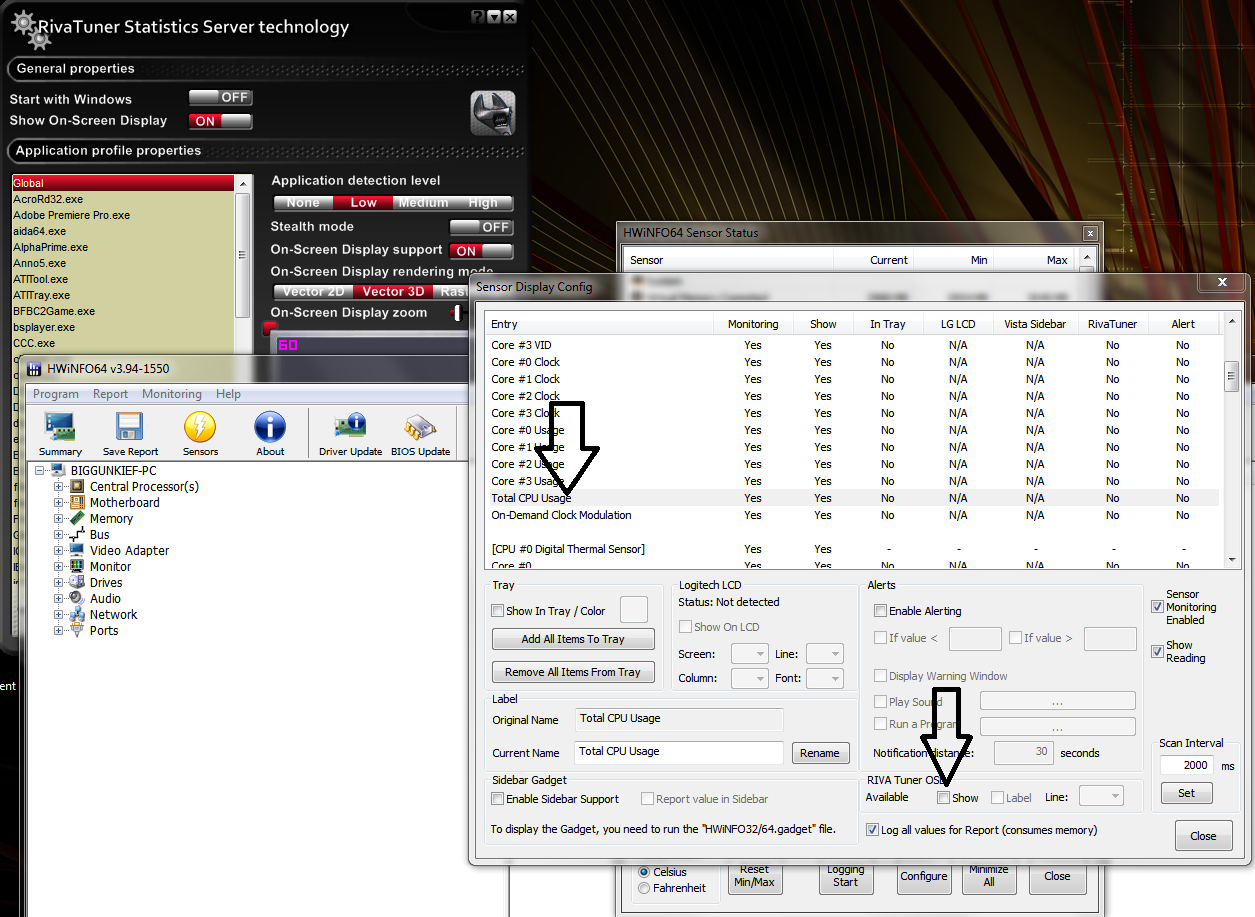Viewport: 1255px width, 917px height.
Task: Click the Current Name text field
Action: [x=679, y=752]
